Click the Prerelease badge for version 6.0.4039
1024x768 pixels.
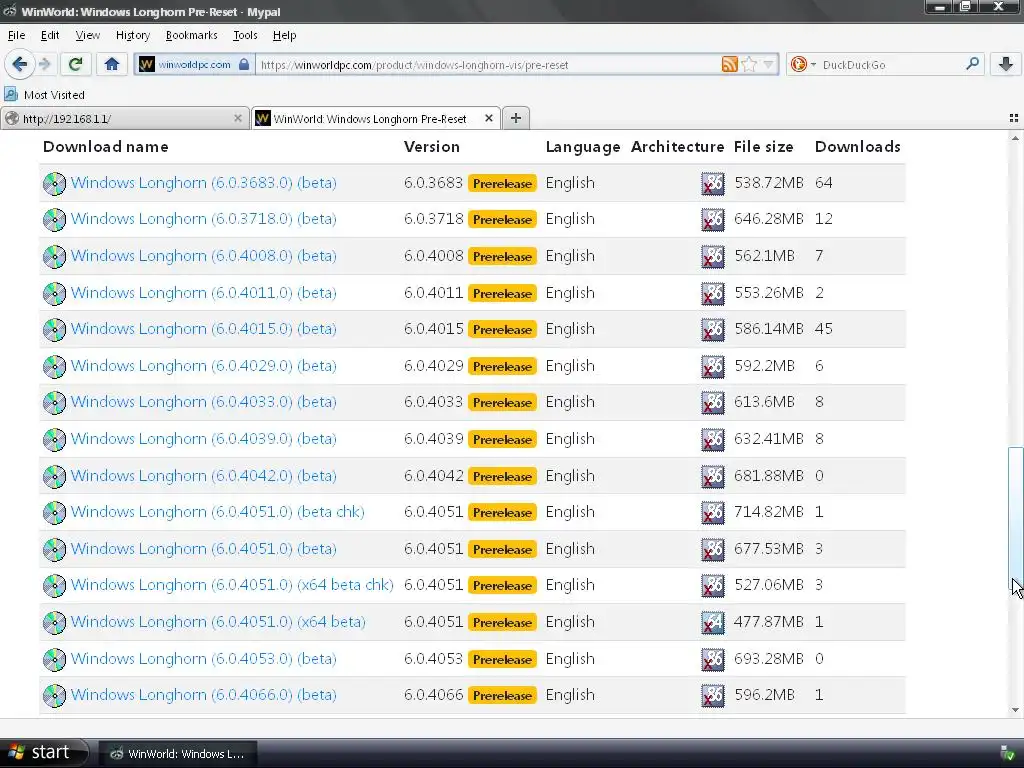click(502, 440)
